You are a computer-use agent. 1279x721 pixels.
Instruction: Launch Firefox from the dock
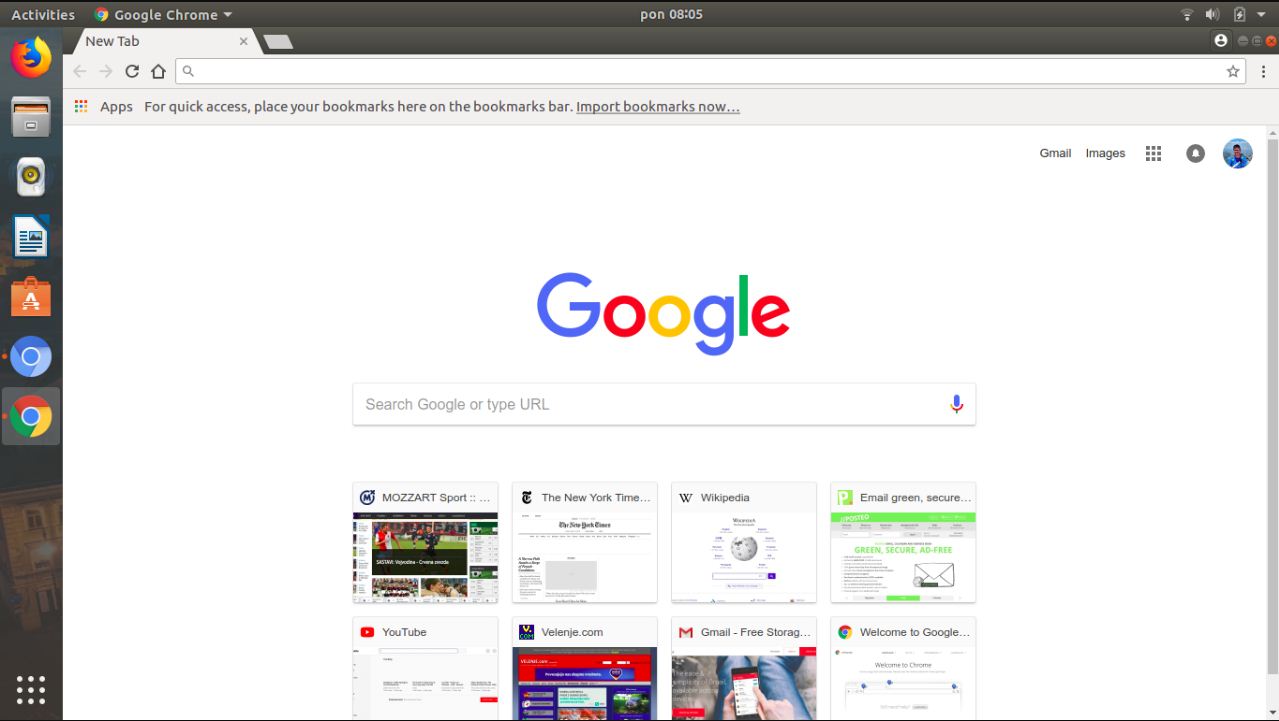31,56
